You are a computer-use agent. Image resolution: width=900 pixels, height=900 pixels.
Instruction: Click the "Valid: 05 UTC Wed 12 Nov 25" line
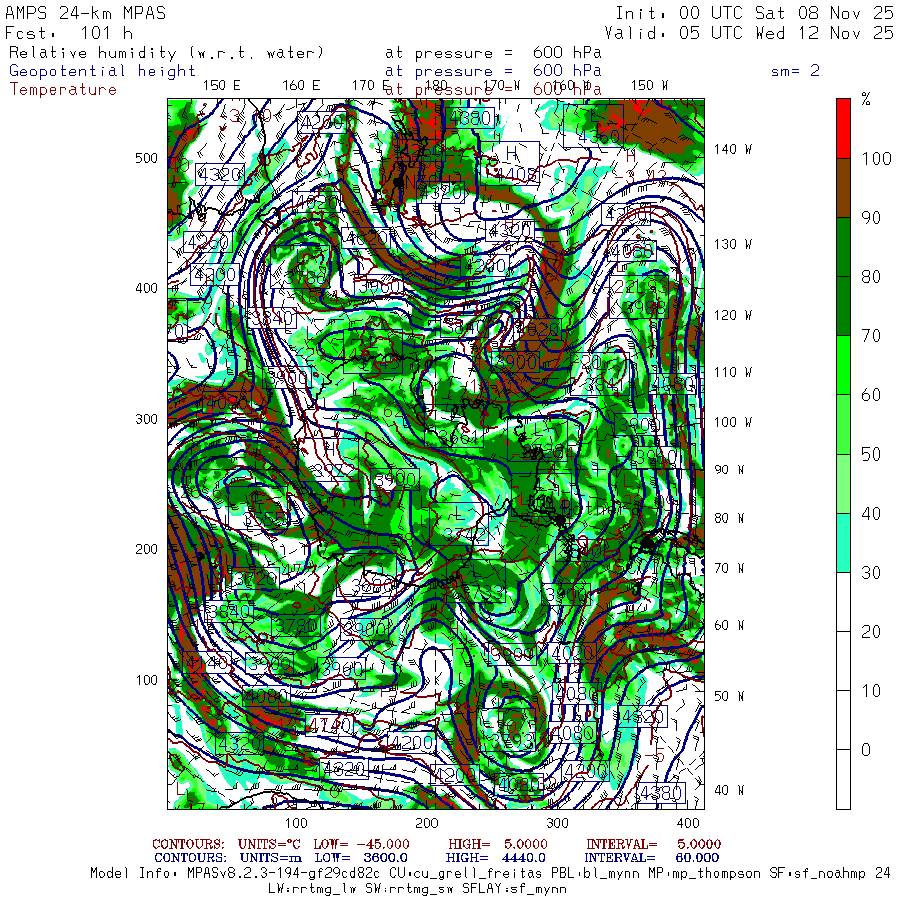(748, 33)
